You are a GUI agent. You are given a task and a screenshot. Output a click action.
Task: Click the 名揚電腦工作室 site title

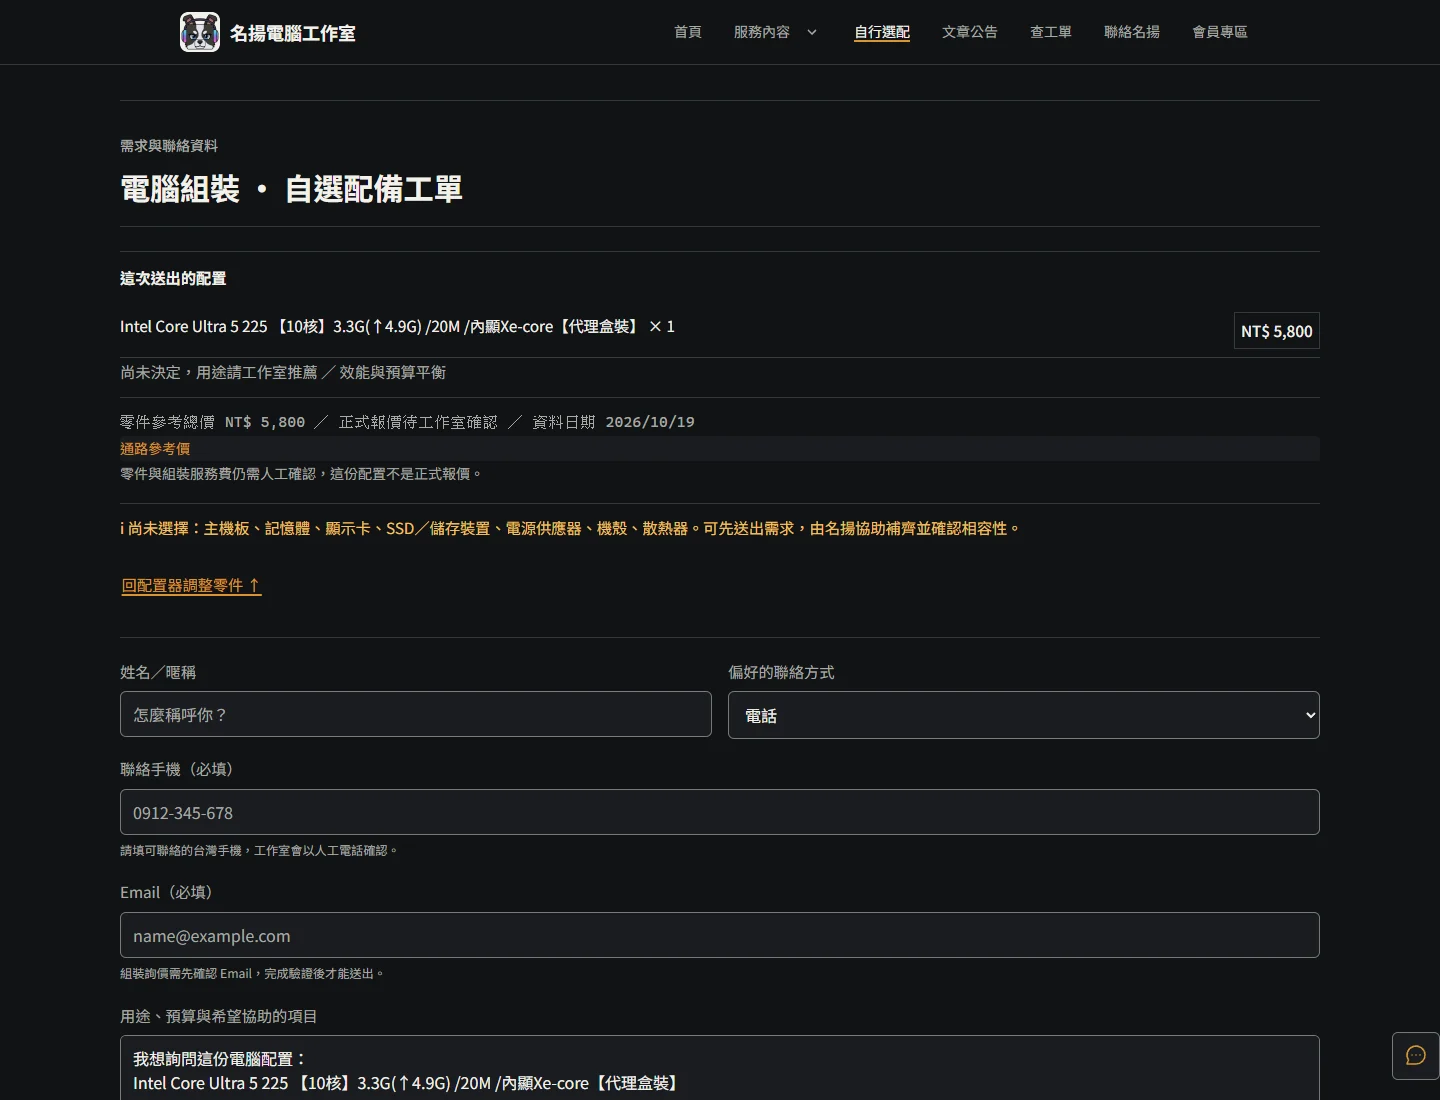pyautogui.click(x=293, y=33)
